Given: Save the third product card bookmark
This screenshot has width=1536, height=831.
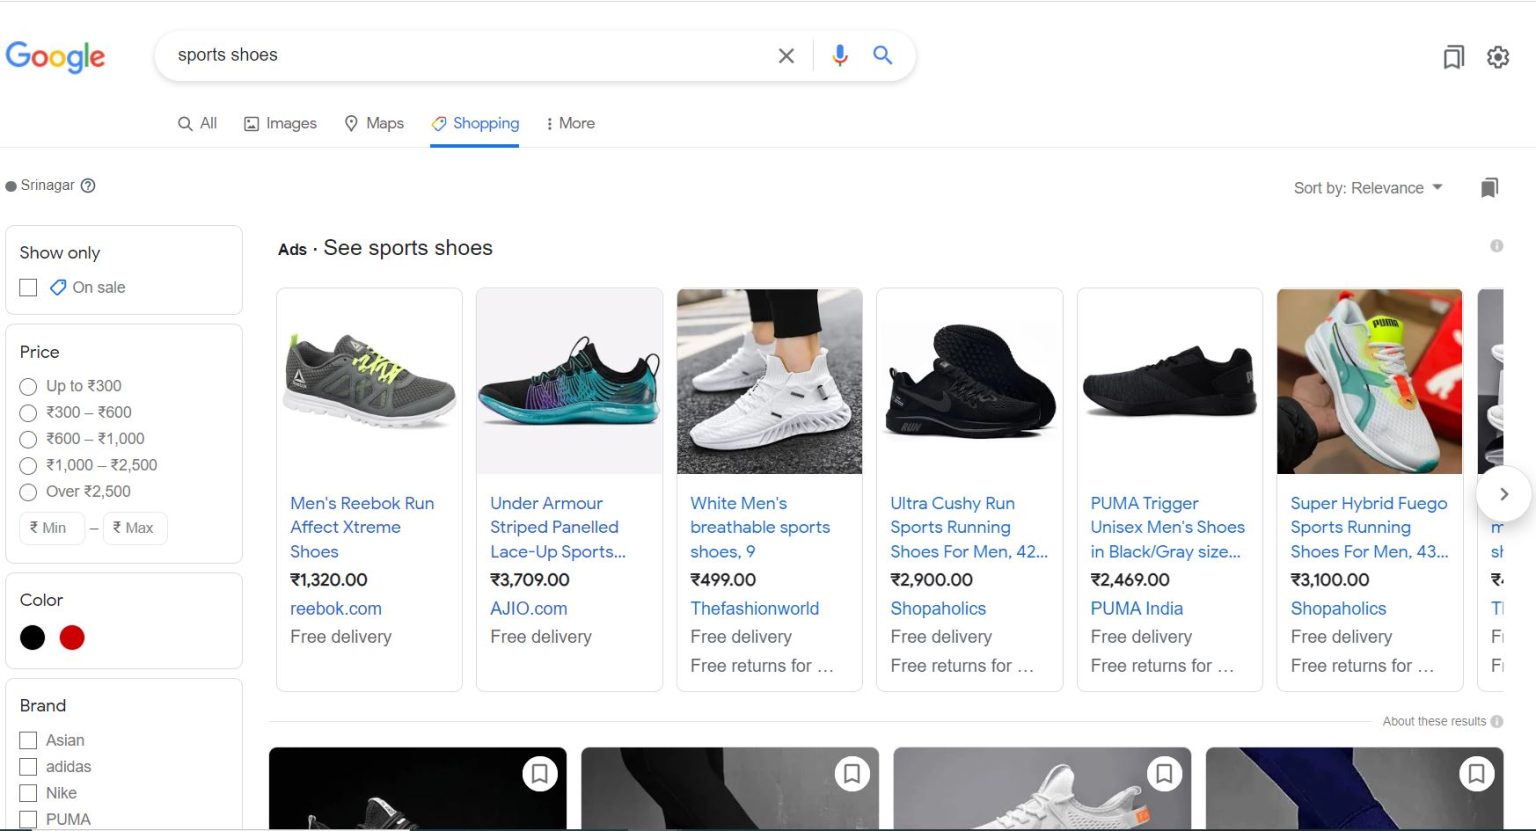Looking at the screenshot, I should coord(1164,773).
